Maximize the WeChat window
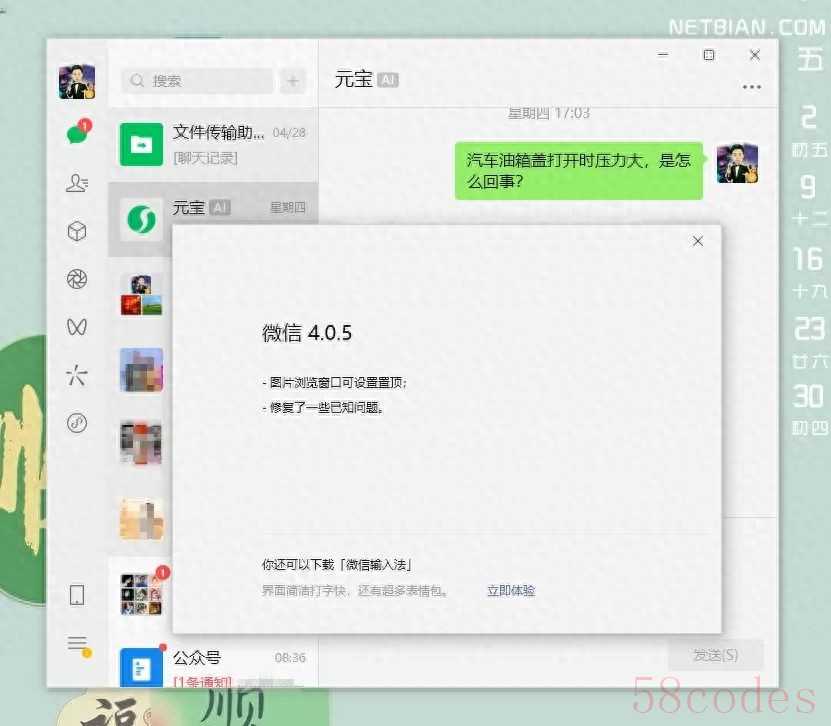The width and height of the screenshot is (831, 726). (x=709, y=55)
